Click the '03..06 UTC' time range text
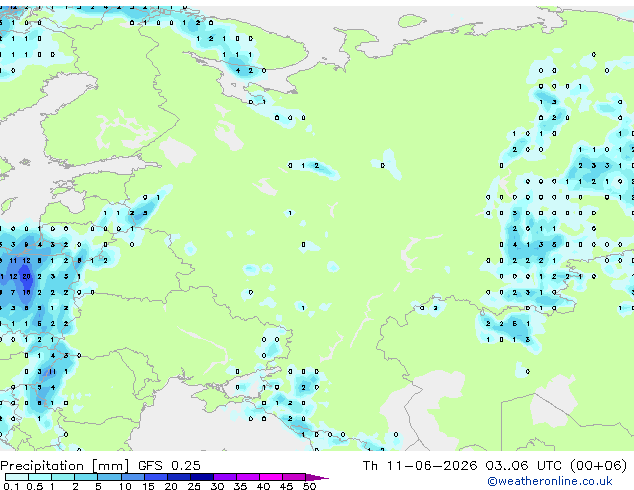The image size is (634, 490). click(524, 465)
